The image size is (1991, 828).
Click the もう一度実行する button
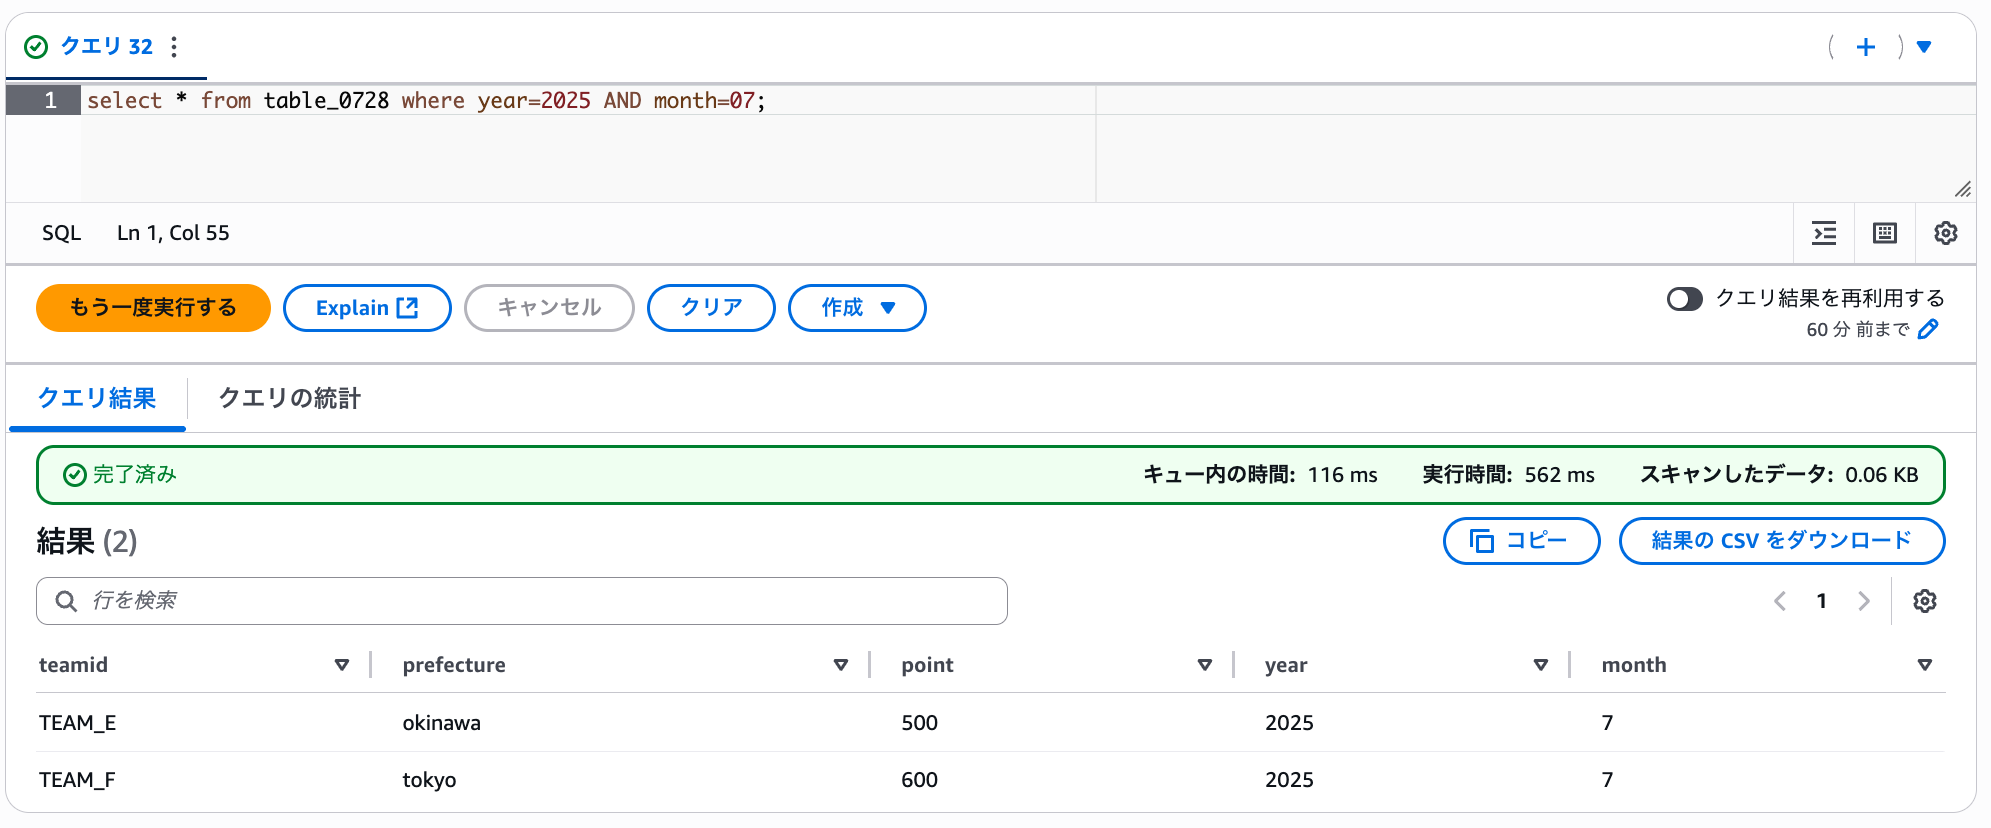(x=153, y=308)
